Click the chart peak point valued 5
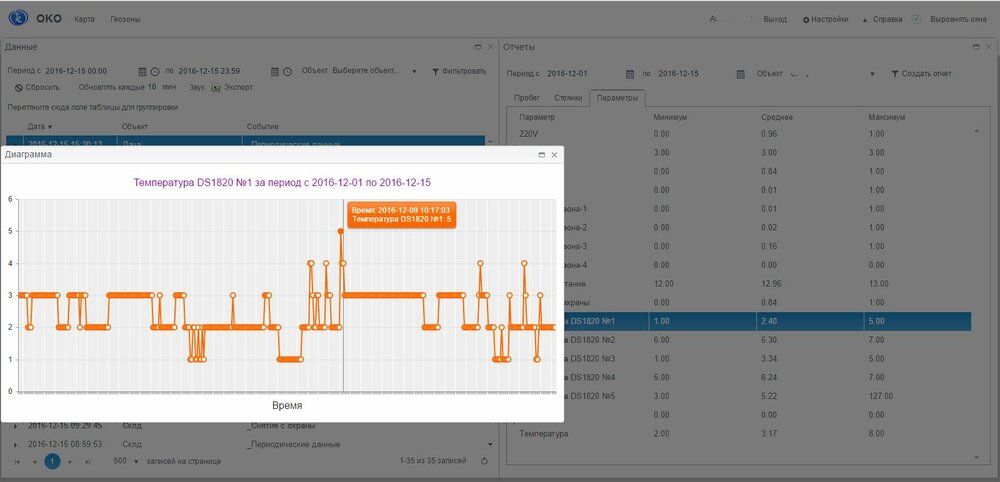This screenshot has width=1000, height=482. tap(341, 231)
